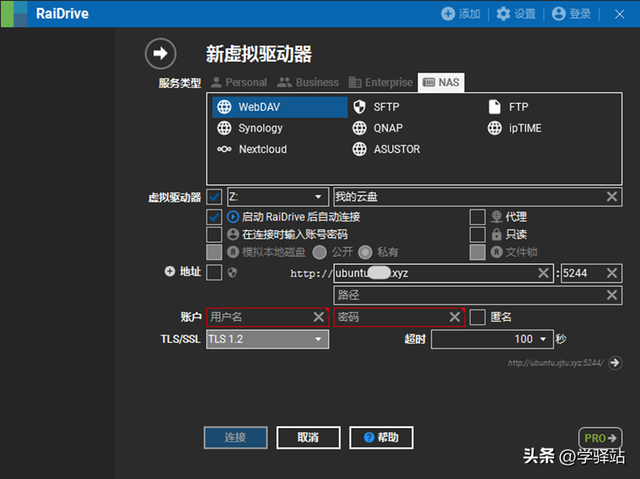This screenshot has width=640, height=479.
Task: Enable 在连接时输入账号密码 checkbox
Action: point(214,235)
